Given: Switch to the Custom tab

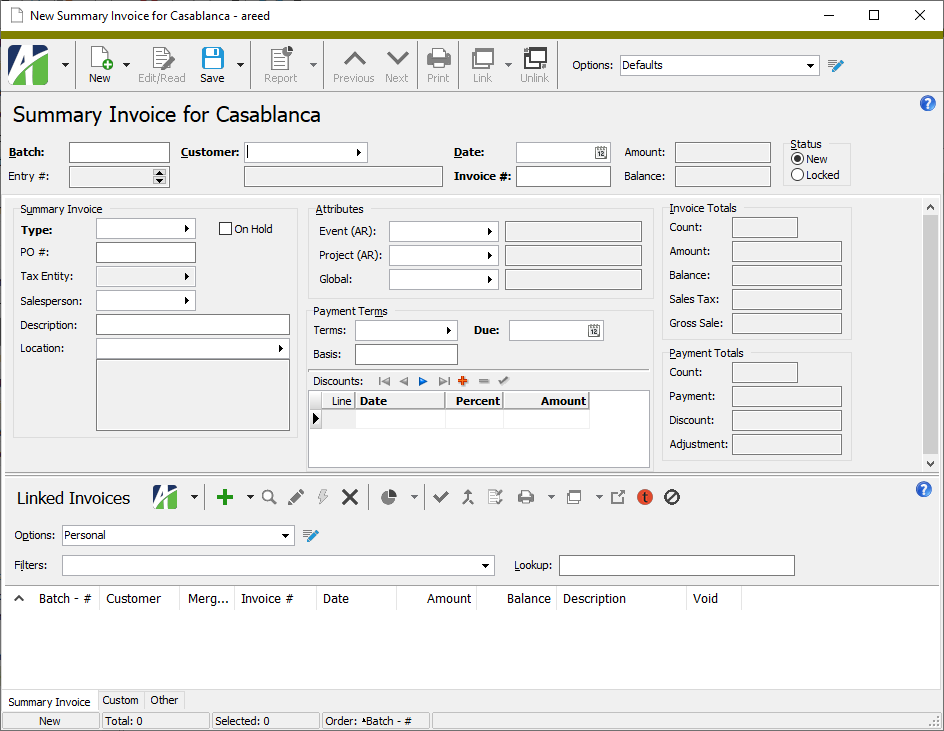Looking at the screenshot, I should [120, 700].
